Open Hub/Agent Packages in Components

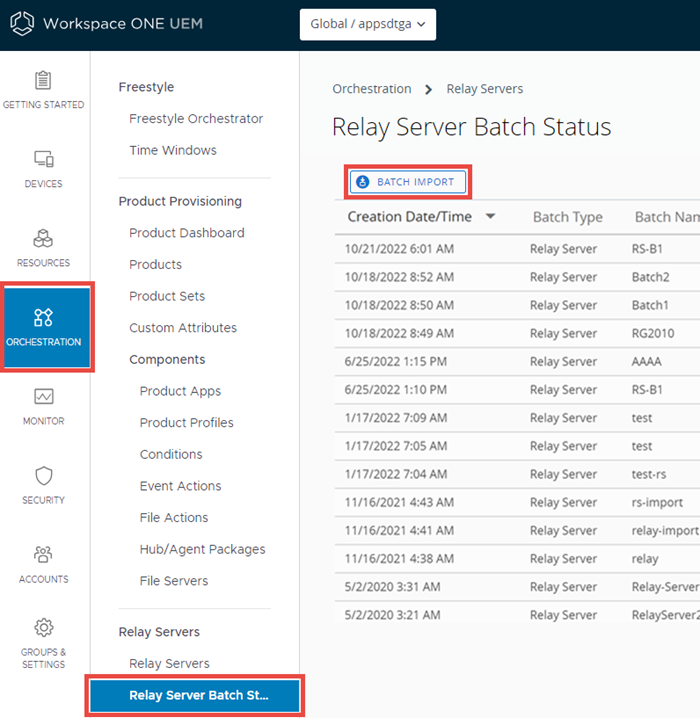(203, 549)
